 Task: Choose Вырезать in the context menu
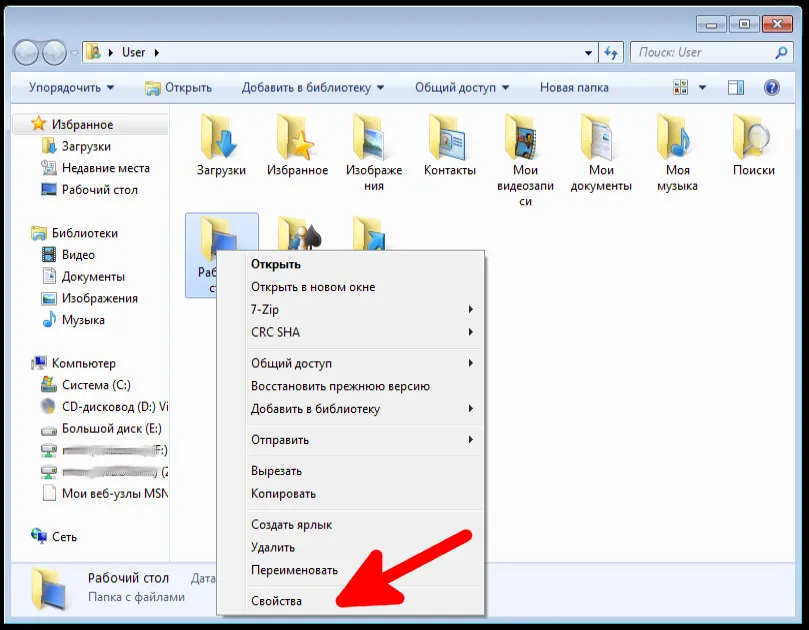364,471
